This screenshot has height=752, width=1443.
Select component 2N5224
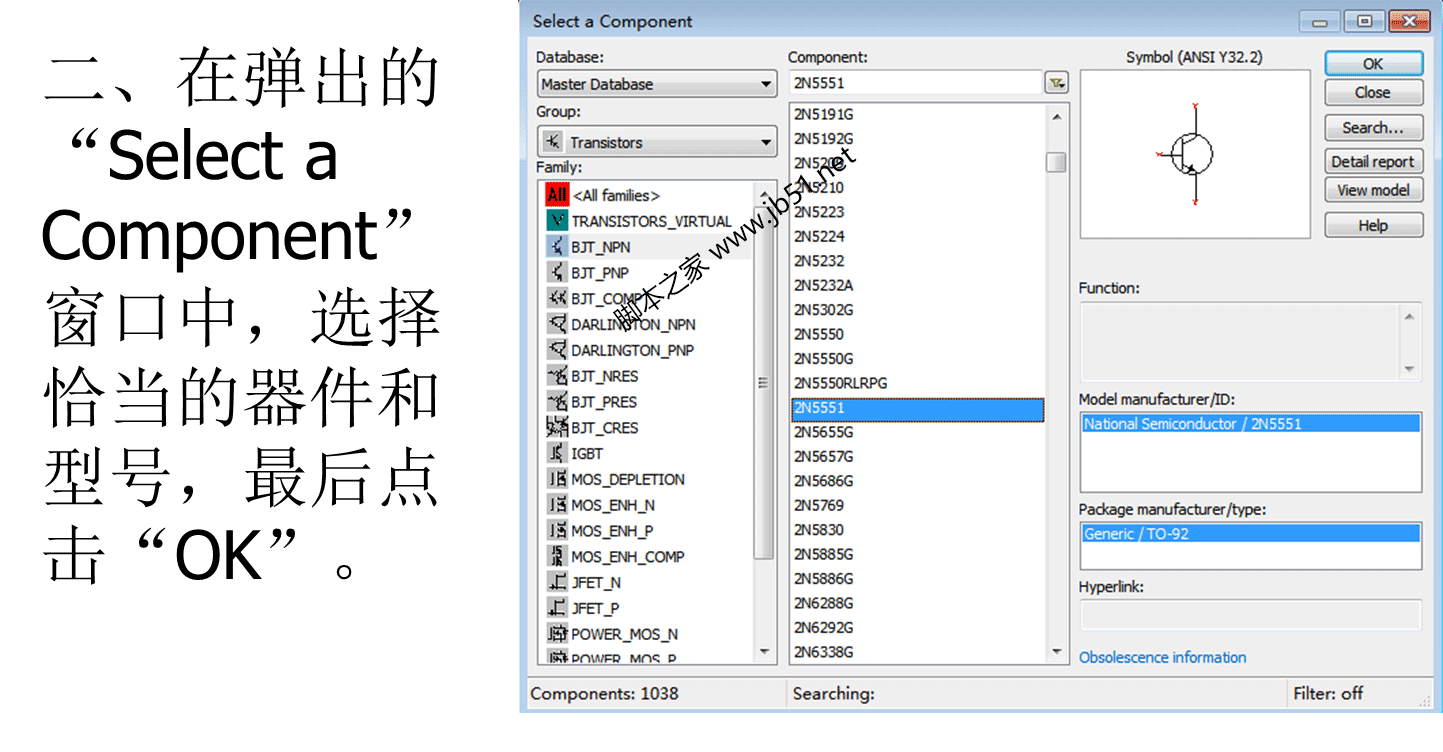[x=819, y=236]
